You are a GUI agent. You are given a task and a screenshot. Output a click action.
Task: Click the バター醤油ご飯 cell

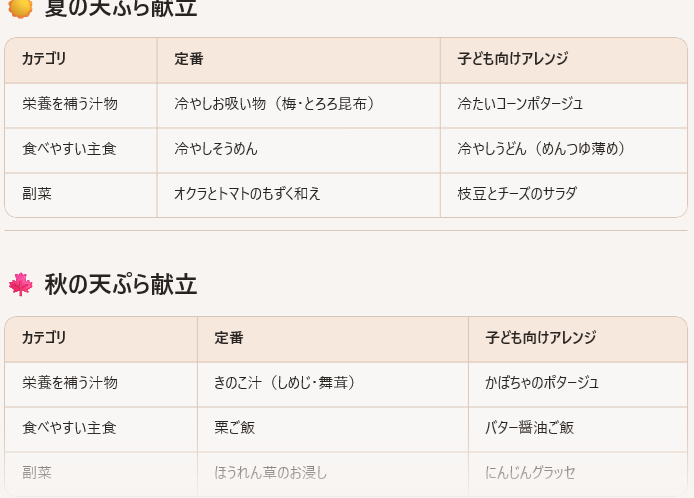coord(530,428)
